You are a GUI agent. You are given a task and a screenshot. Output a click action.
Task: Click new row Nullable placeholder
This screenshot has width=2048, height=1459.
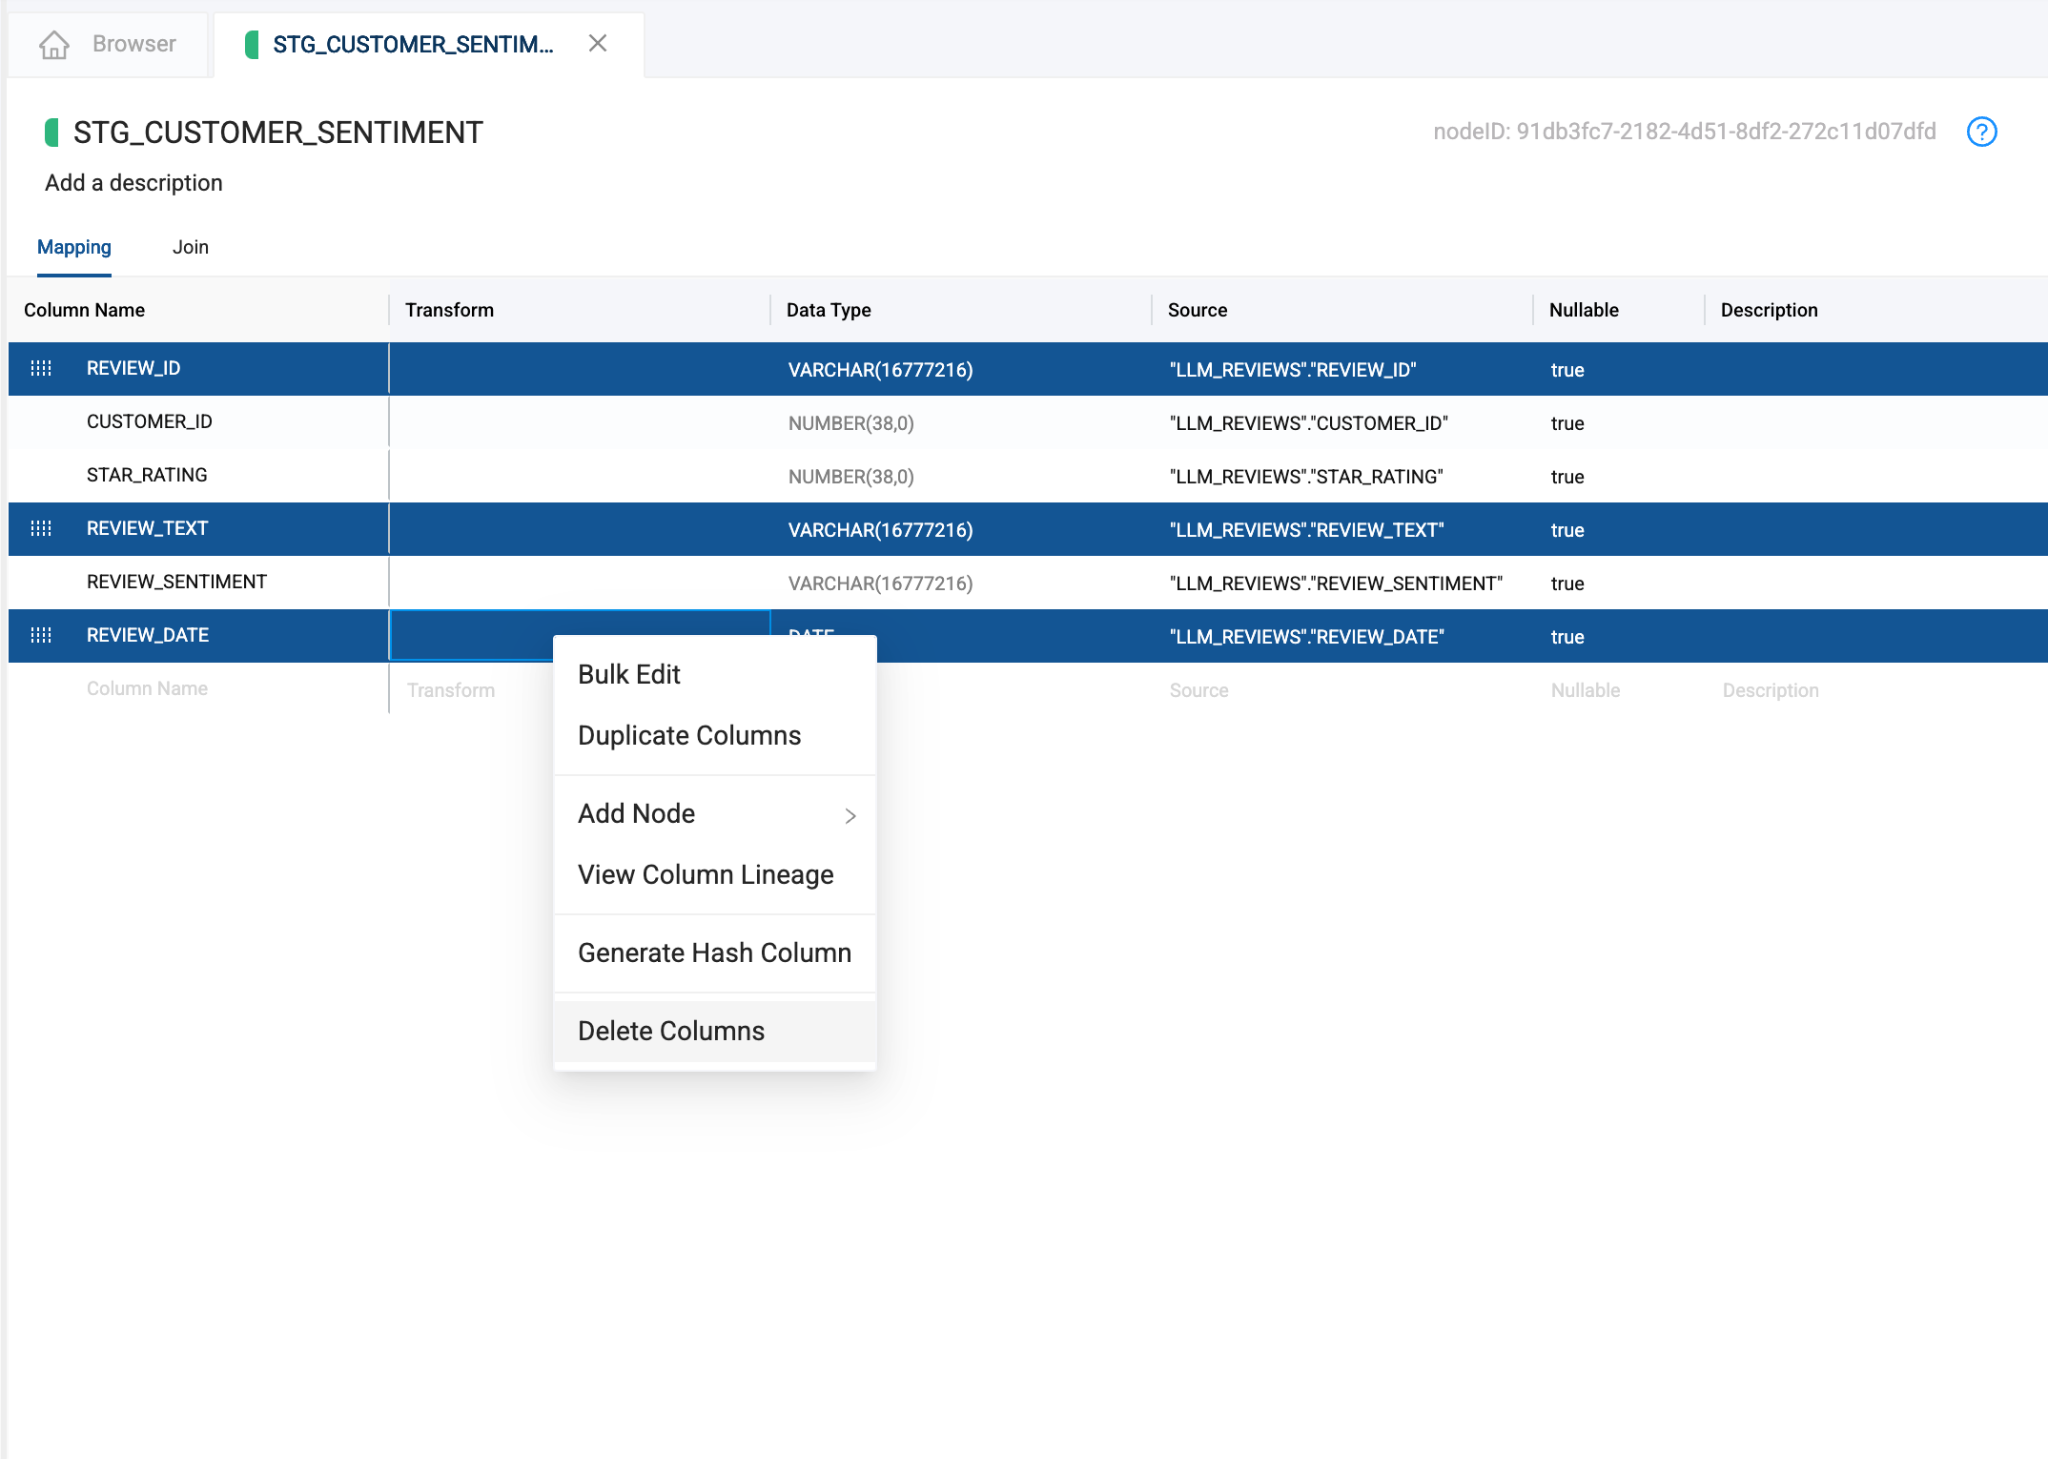pos(1585,690)
